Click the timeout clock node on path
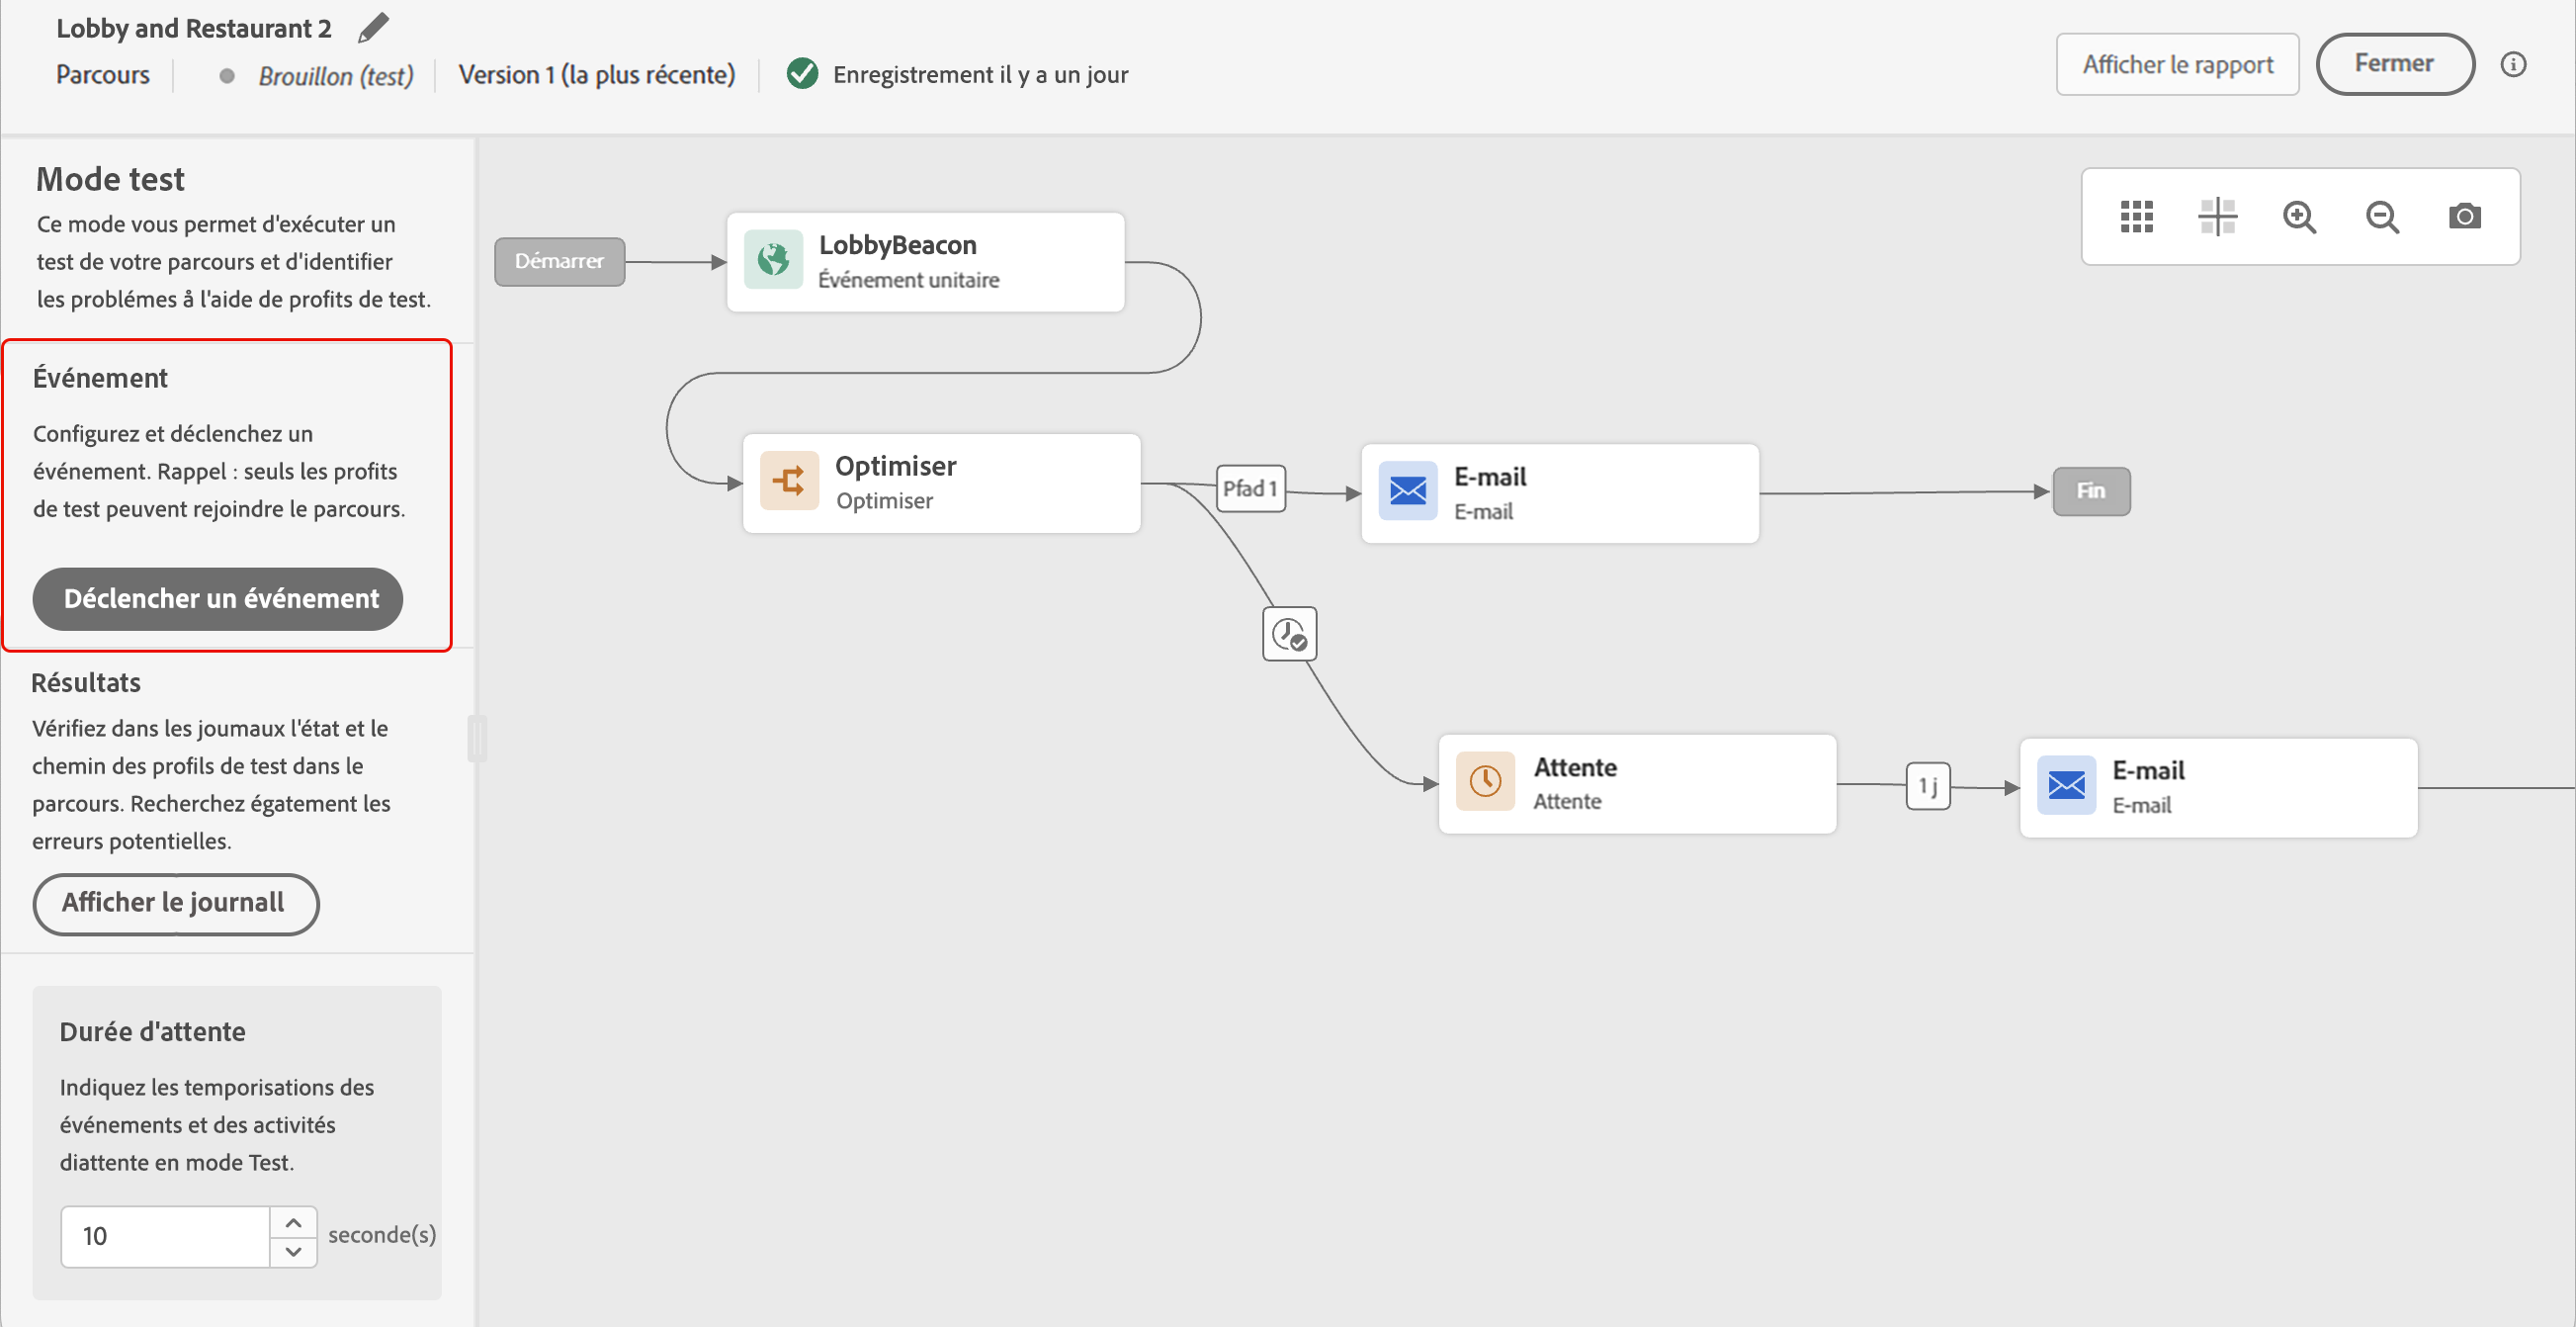The width and height of the screenshot is (2576, 1327). tap(1289, 634)
